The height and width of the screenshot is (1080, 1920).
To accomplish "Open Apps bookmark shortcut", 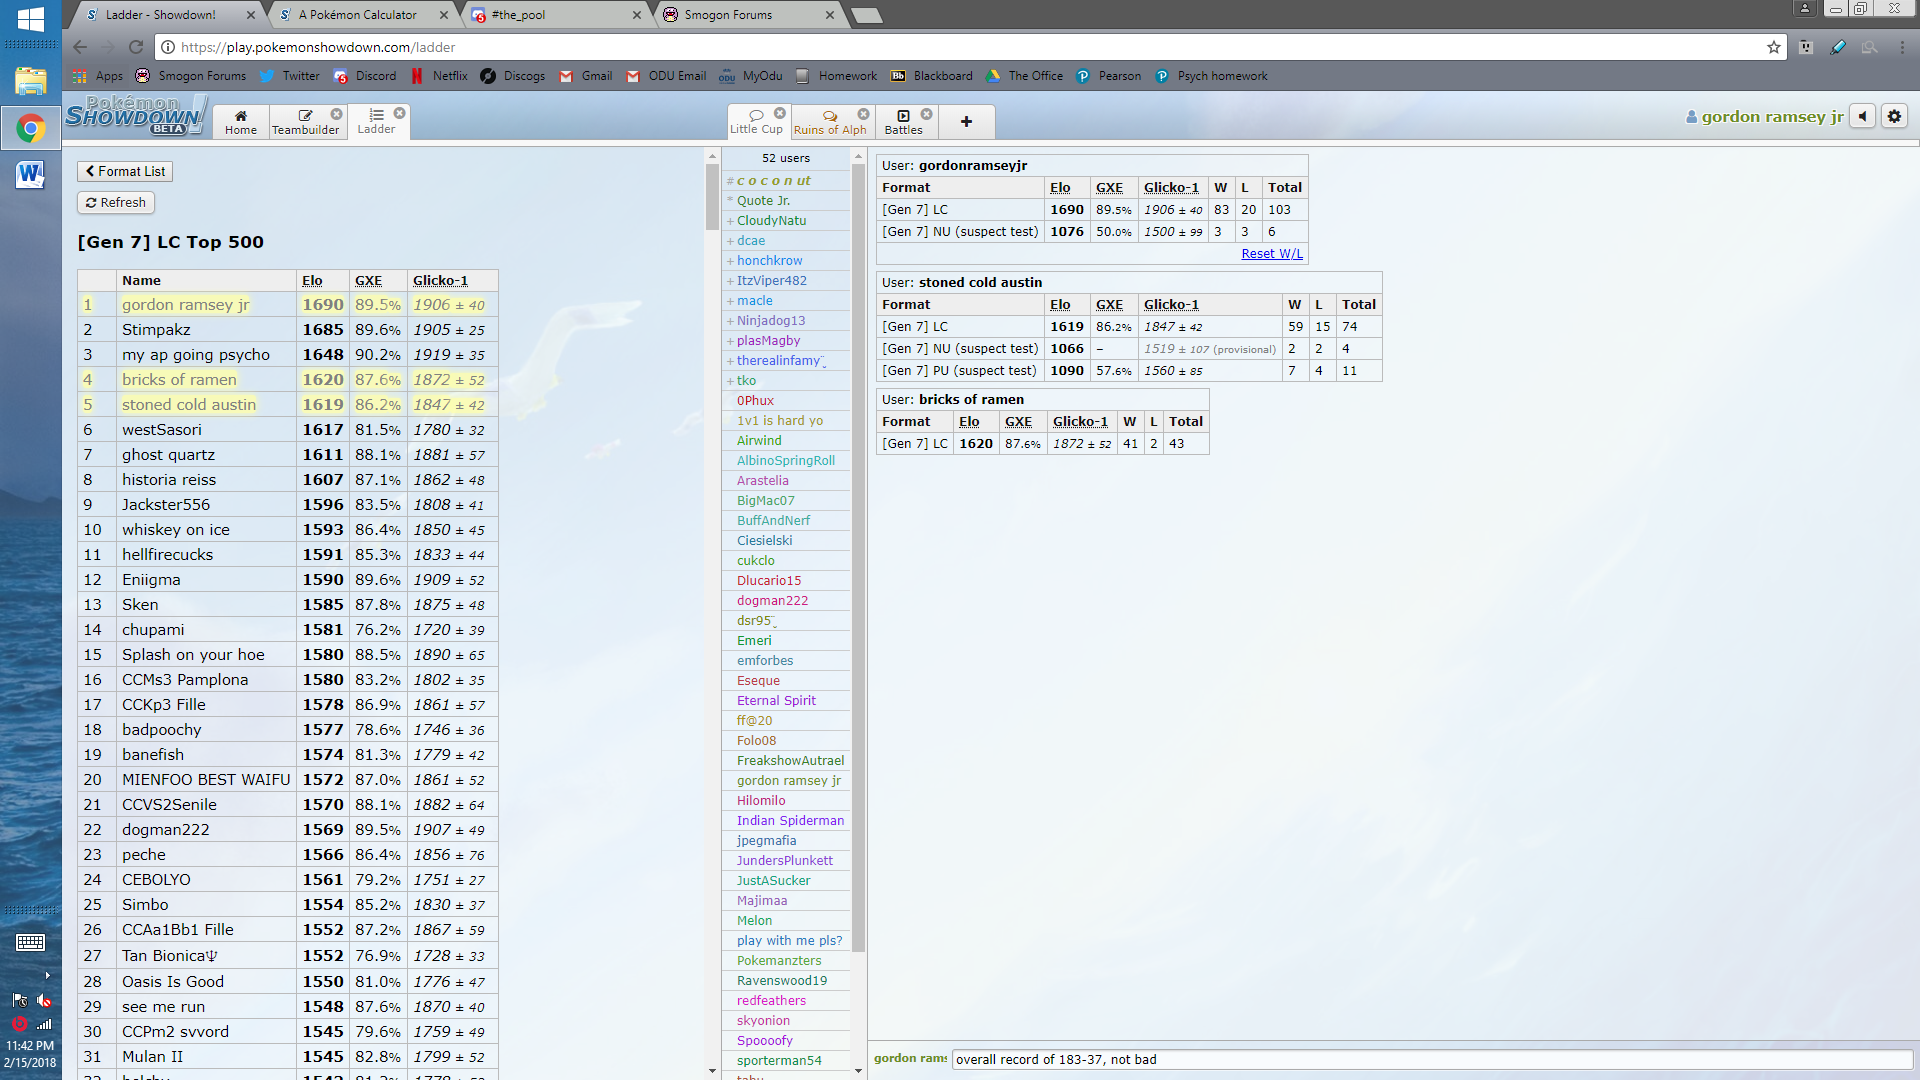I will tap(98, 76).
